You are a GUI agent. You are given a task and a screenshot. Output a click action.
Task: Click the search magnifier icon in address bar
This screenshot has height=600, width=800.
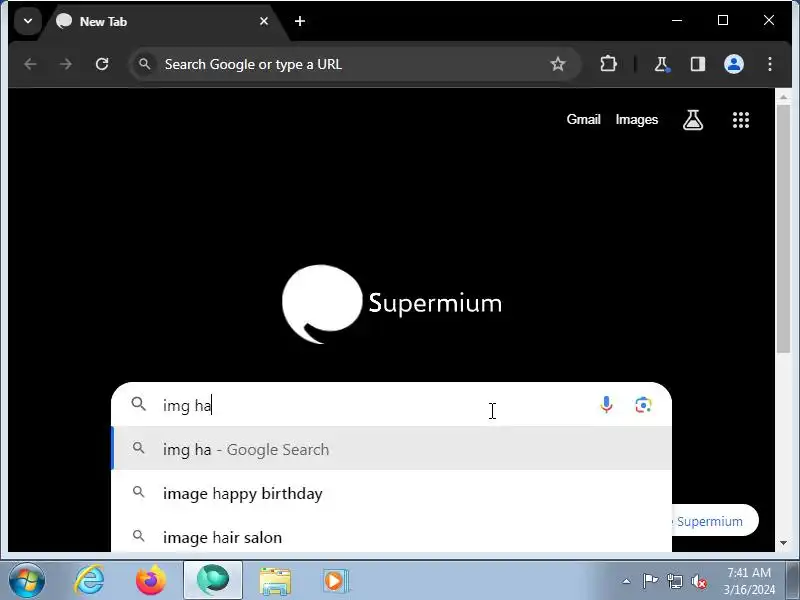click(144, 64)
